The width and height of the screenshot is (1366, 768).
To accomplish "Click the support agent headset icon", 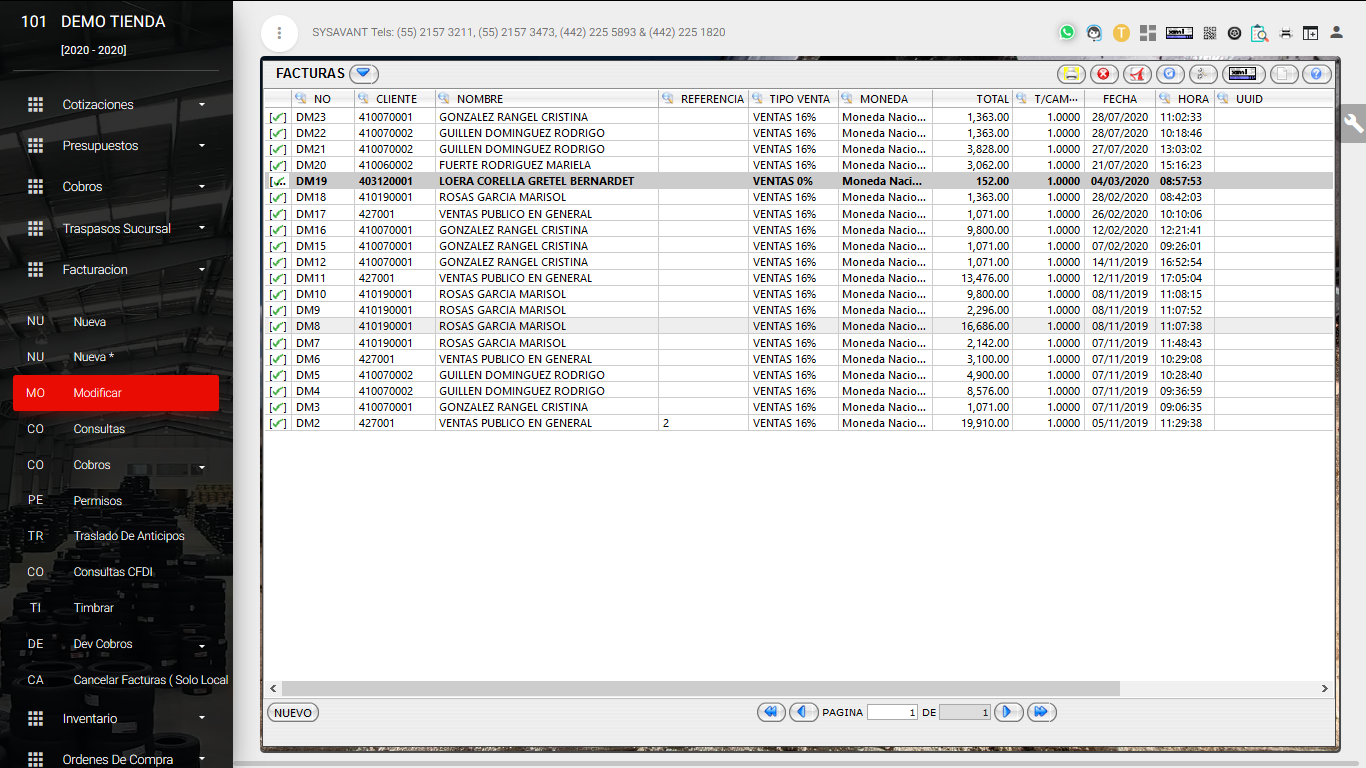I will pos(1095,33).
